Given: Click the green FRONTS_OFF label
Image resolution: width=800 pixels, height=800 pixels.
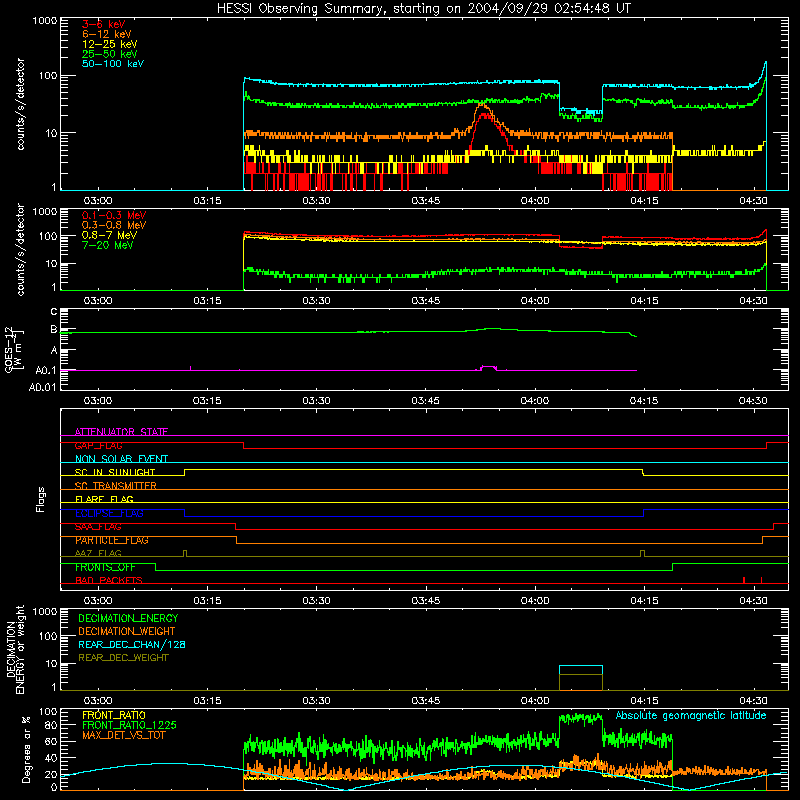Looking at the screenshot, I should click(x=105, y=567).
